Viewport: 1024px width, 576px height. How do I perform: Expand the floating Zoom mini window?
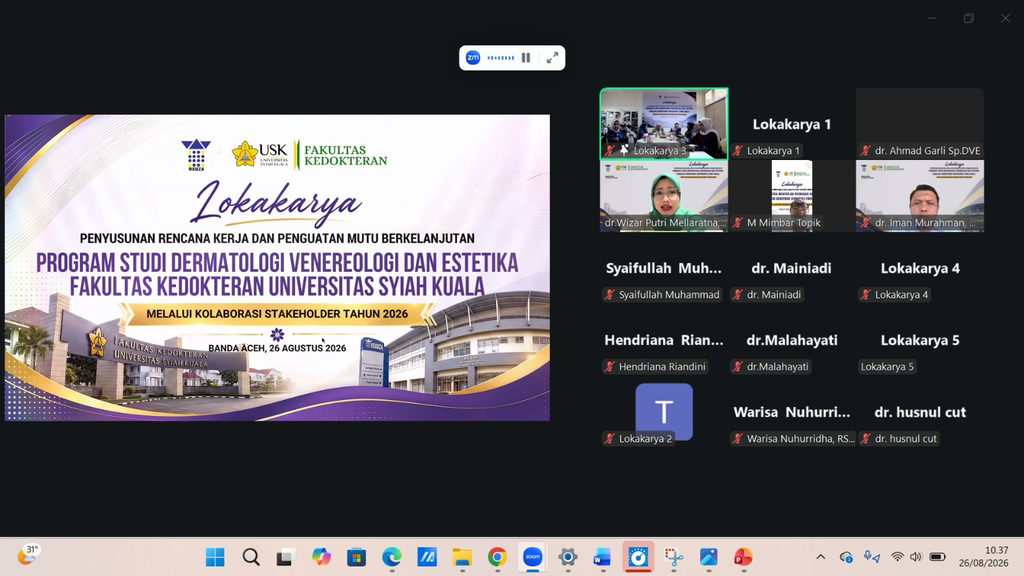[x=552, y=57]
